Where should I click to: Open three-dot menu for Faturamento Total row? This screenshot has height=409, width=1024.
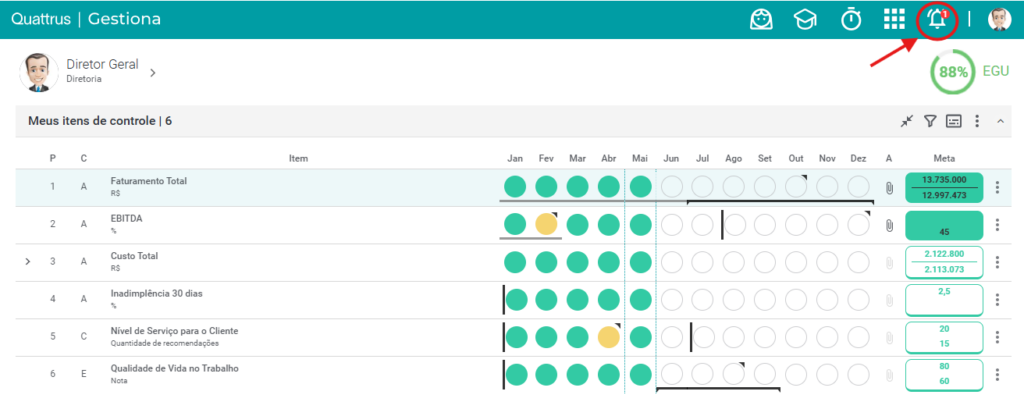997,188
